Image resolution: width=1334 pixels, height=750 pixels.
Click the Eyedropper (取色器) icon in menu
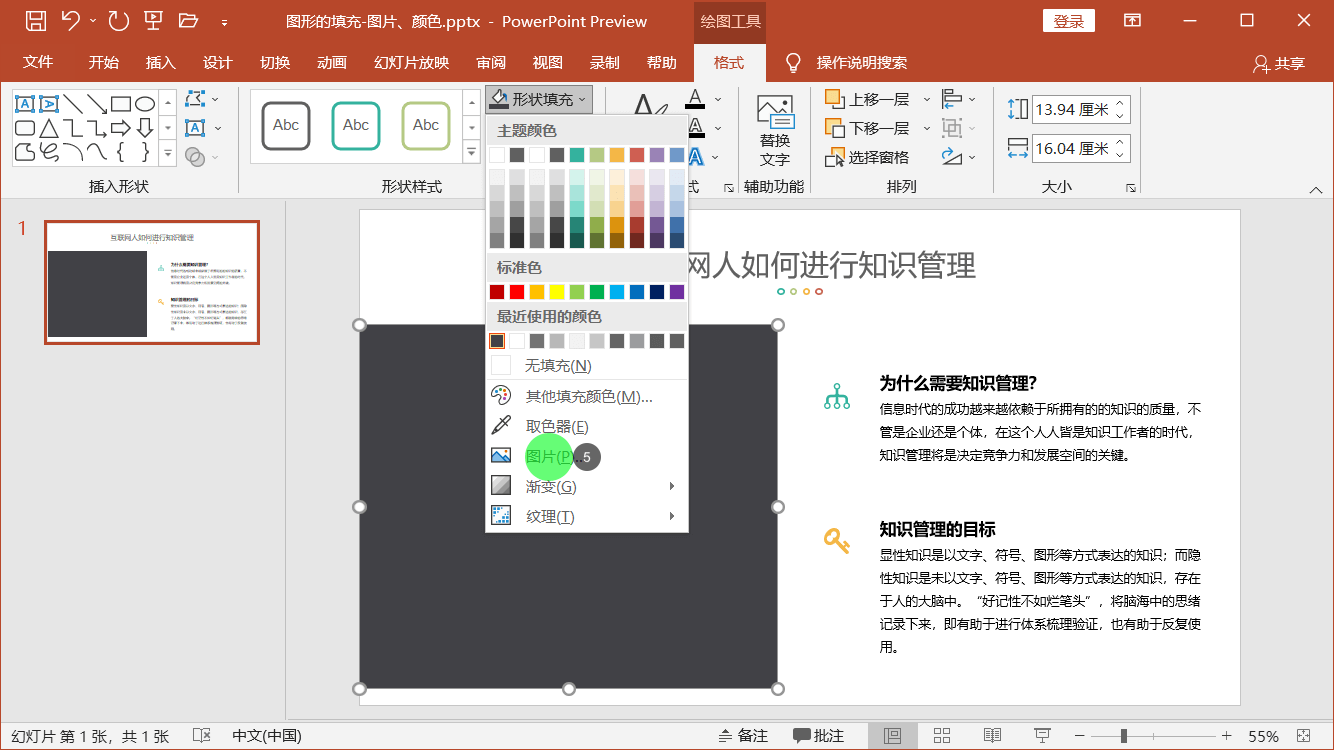point(501,426)
